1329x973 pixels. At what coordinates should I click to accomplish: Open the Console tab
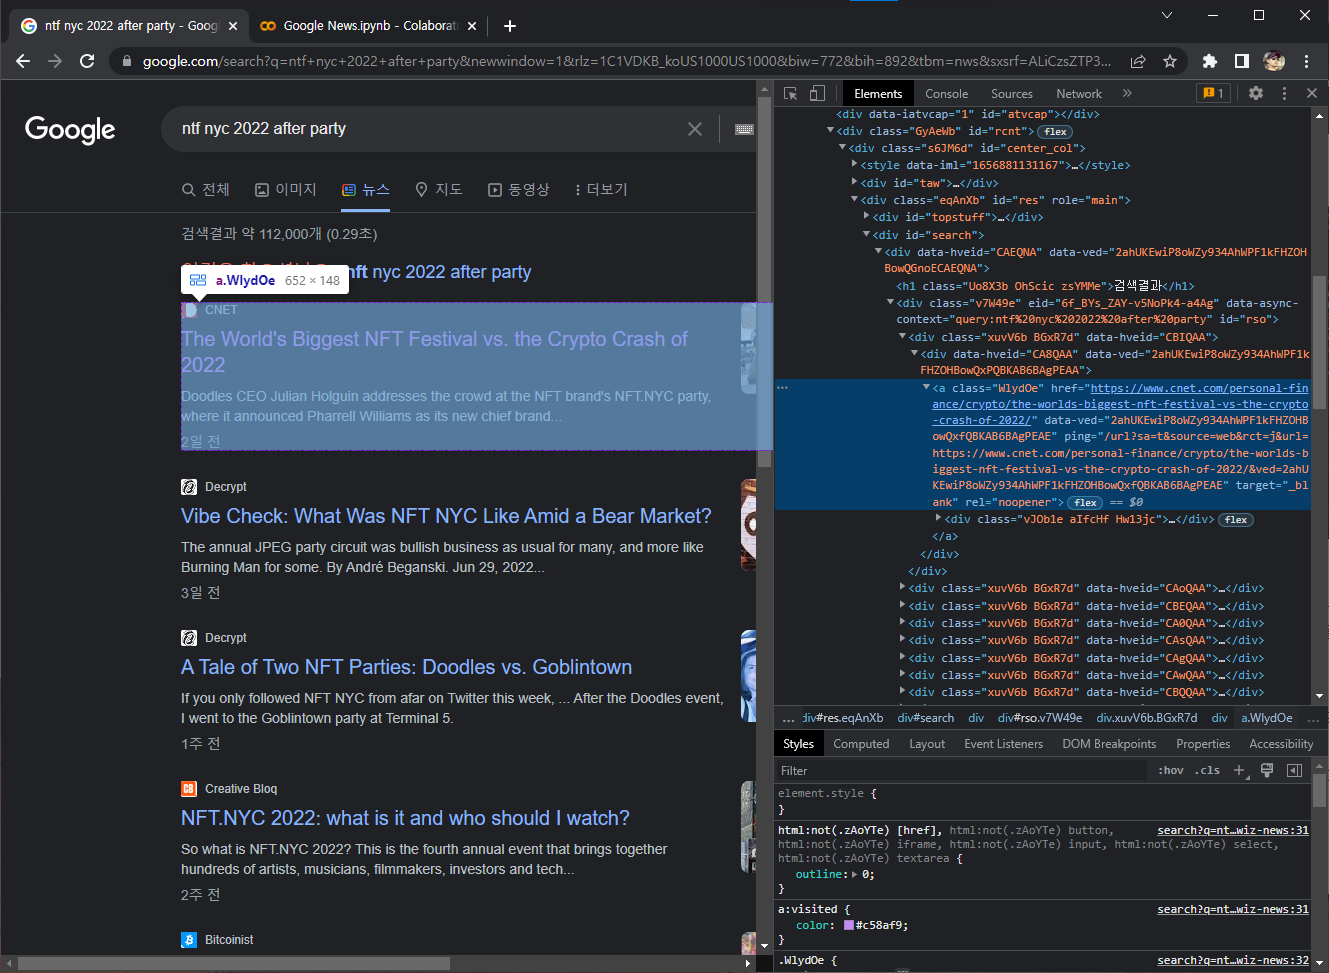click(946, 93)
